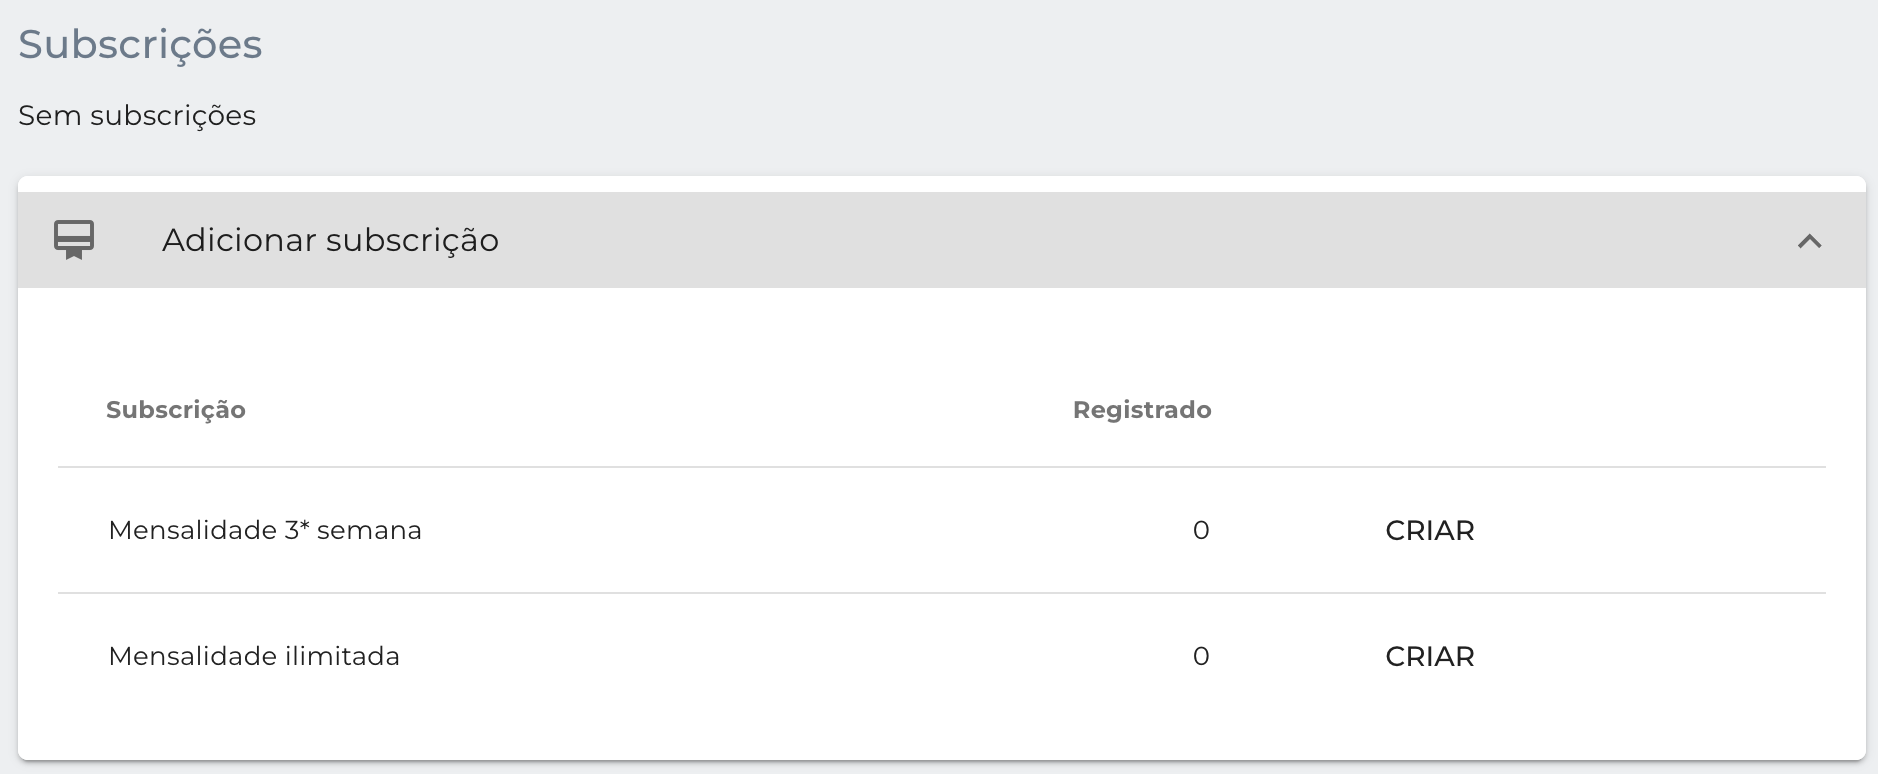Click the word "Mensalidade" in the second table row

click(x=193, y=656)
